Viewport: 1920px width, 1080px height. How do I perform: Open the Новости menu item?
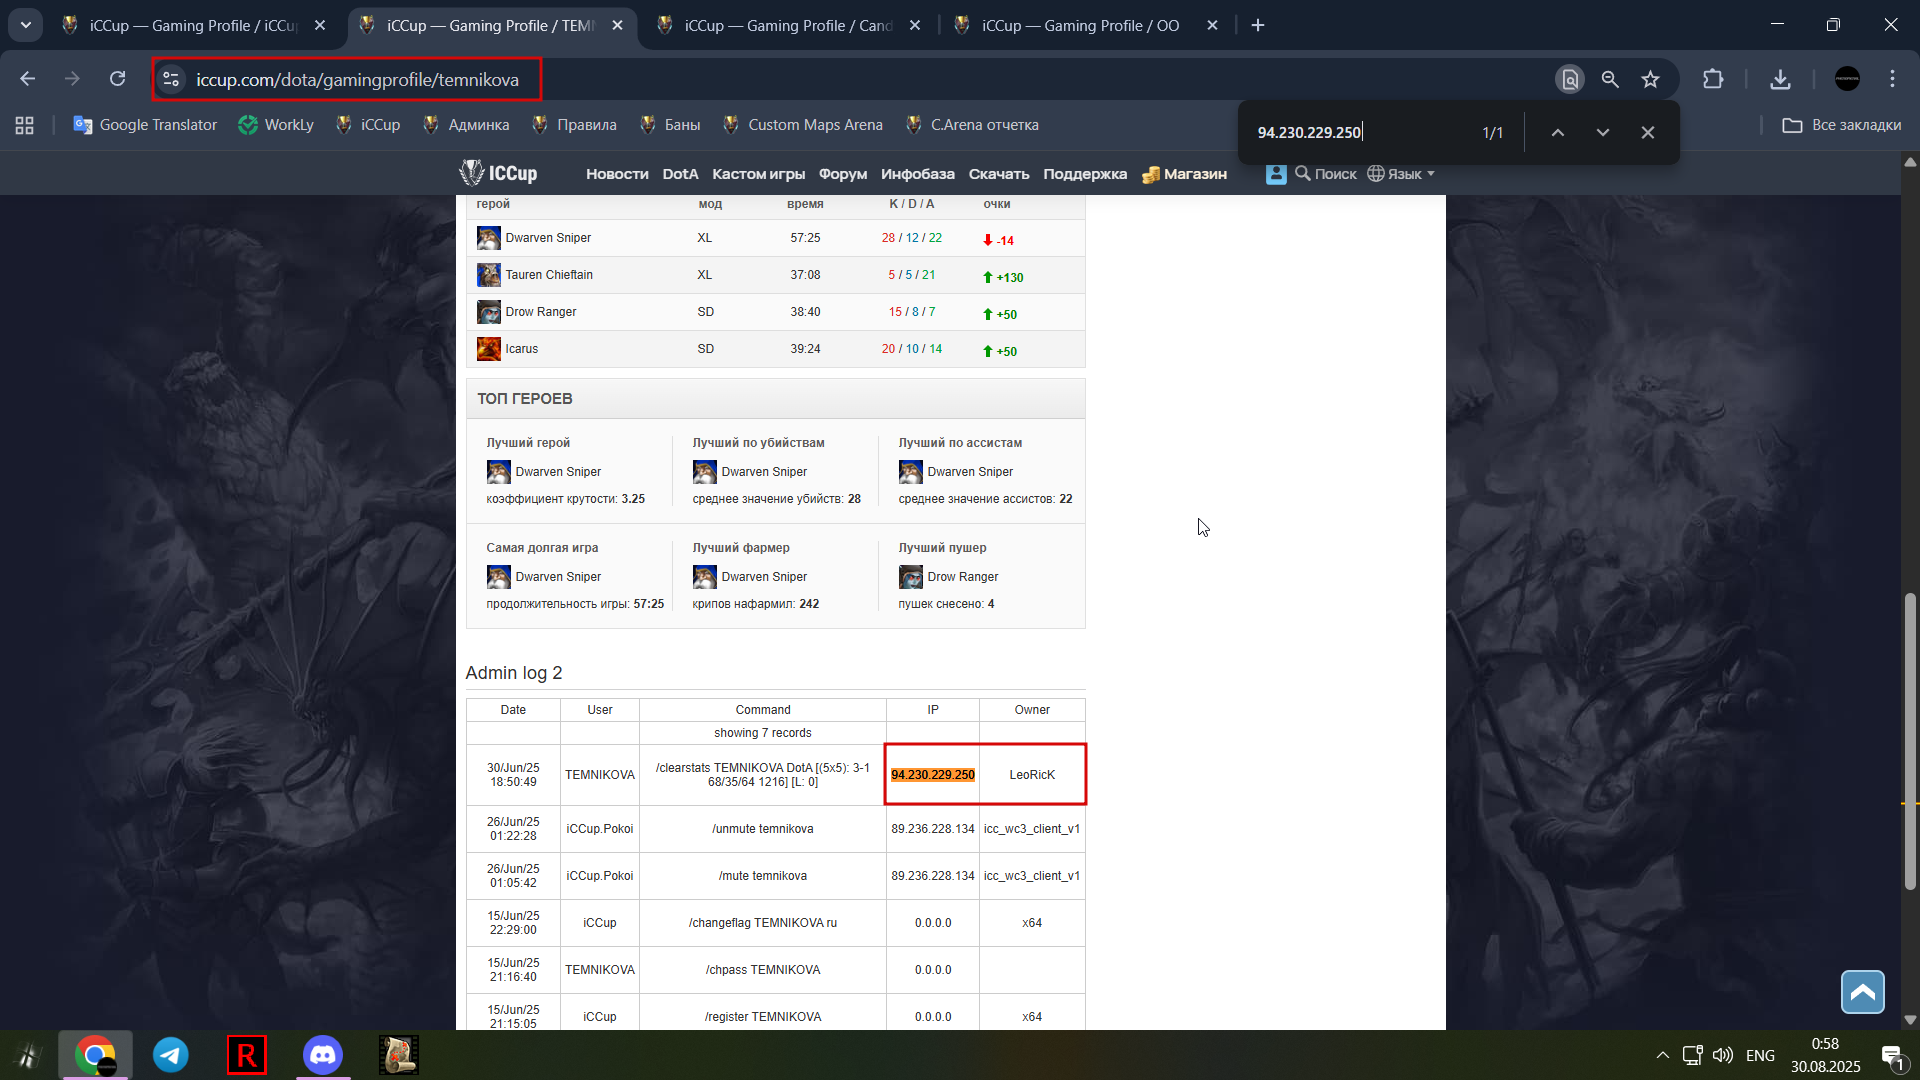617,174
